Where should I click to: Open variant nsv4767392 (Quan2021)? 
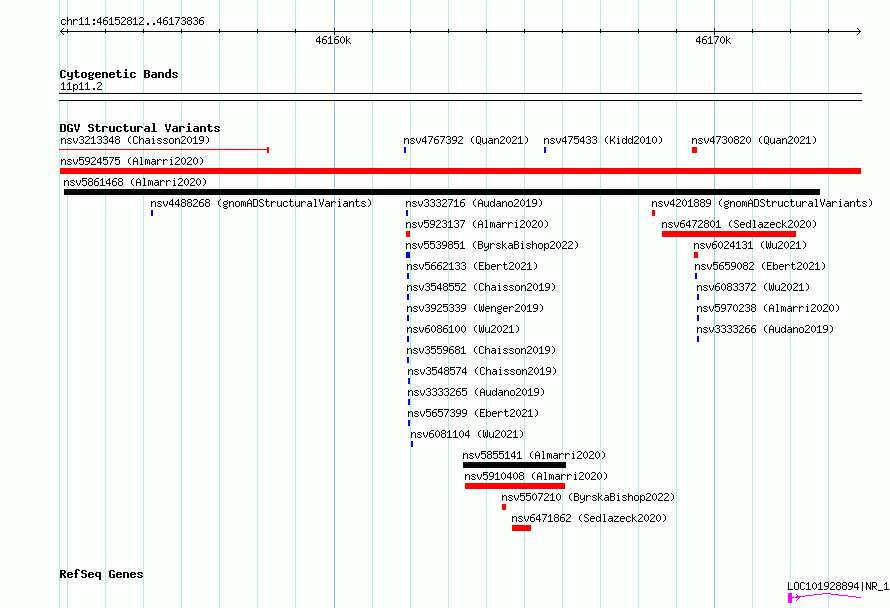466,140
